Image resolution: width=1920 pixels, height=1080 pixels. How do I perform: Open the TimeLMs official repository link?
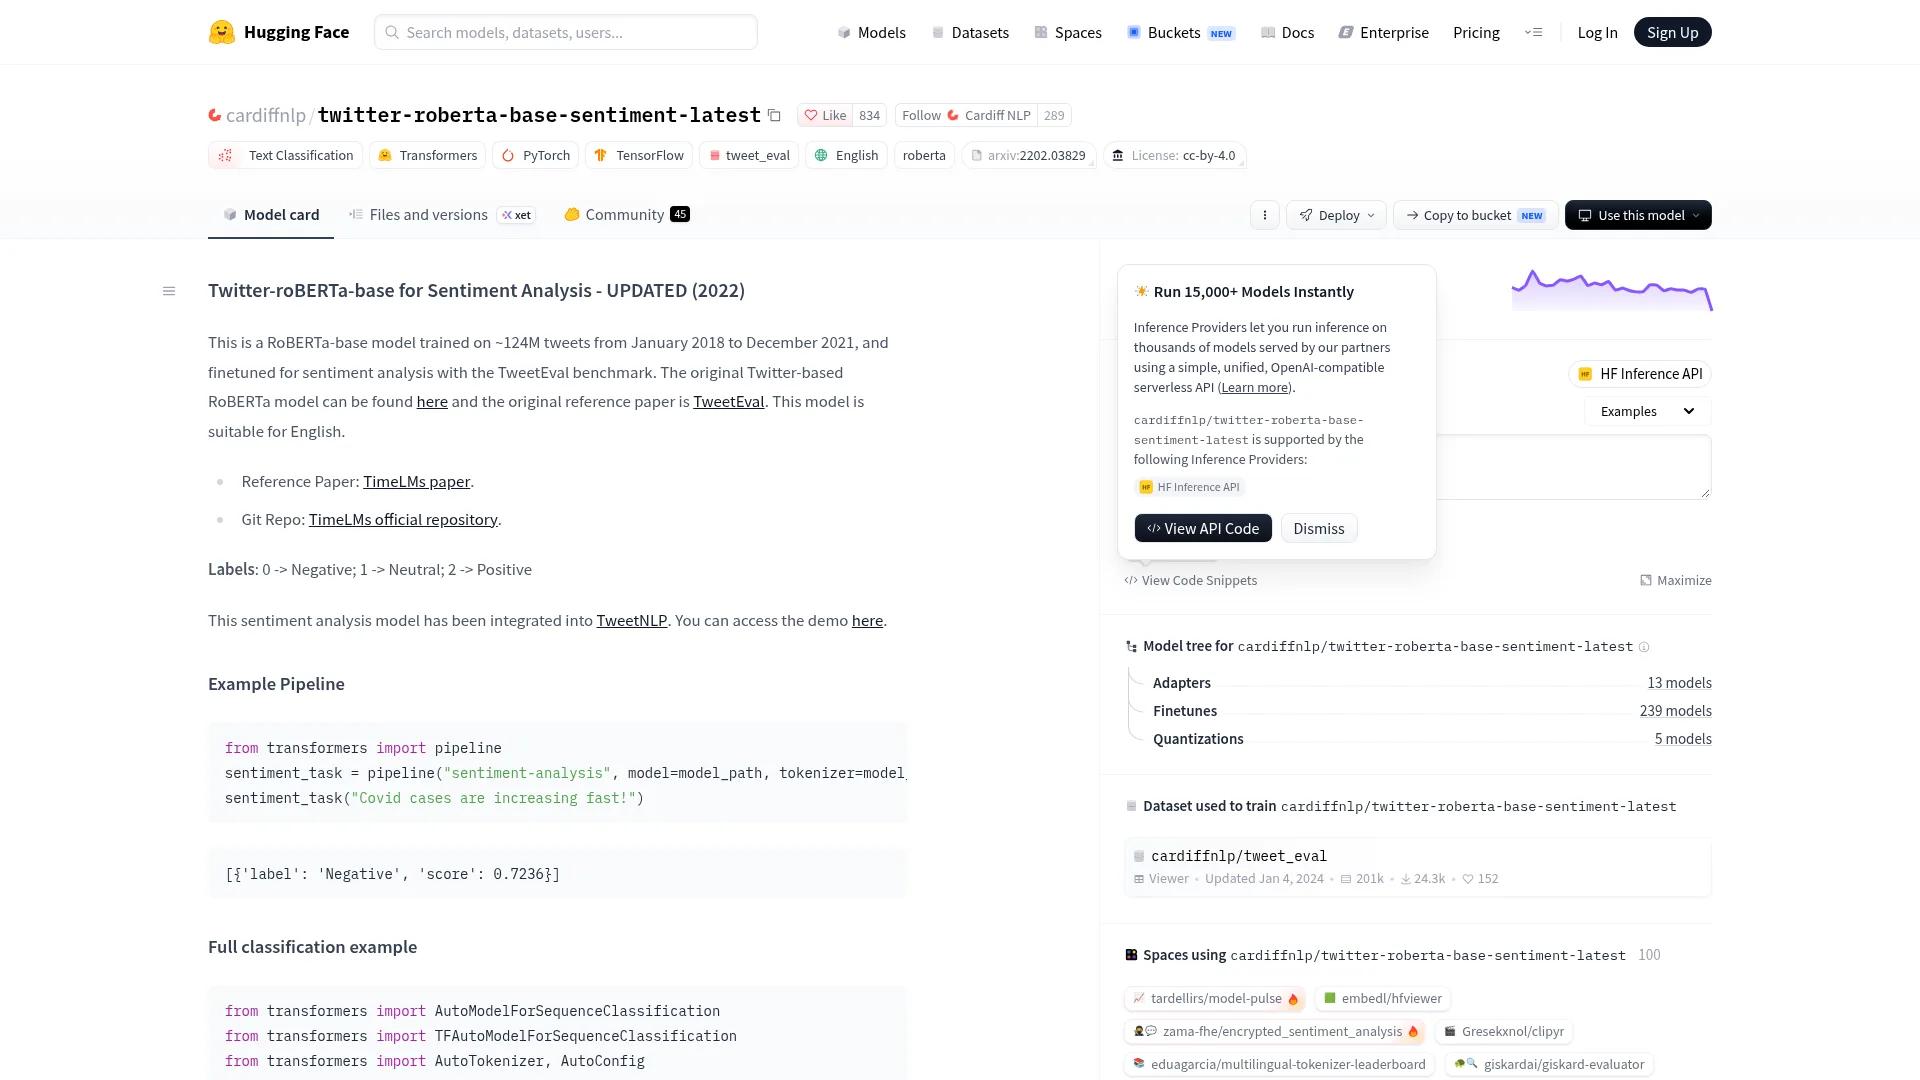403,520
